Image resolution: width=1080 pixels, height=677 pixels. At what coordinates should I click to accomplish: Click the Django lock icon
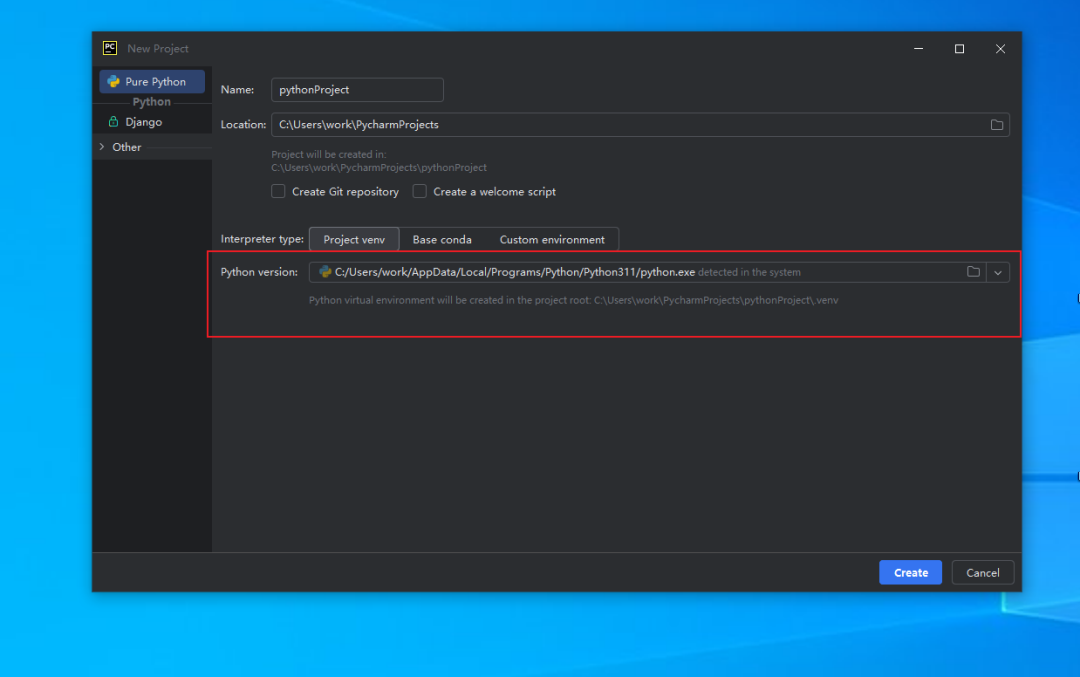[113, 122]
